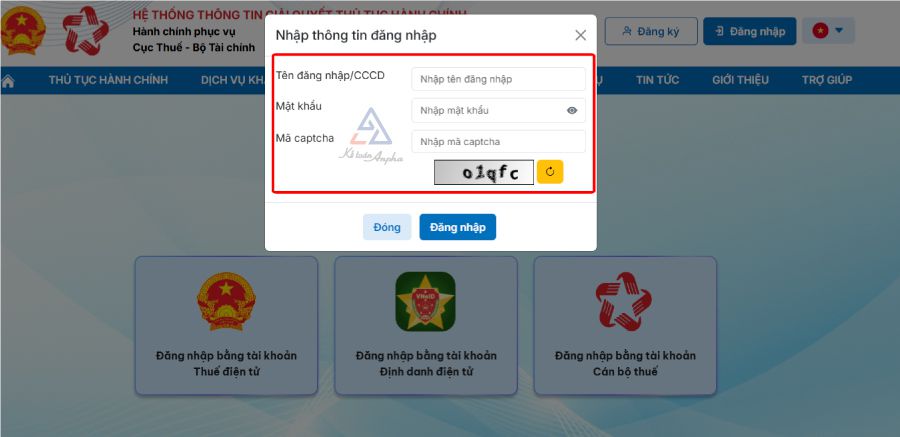Click the Đóng button in dialog

[387, 227]
